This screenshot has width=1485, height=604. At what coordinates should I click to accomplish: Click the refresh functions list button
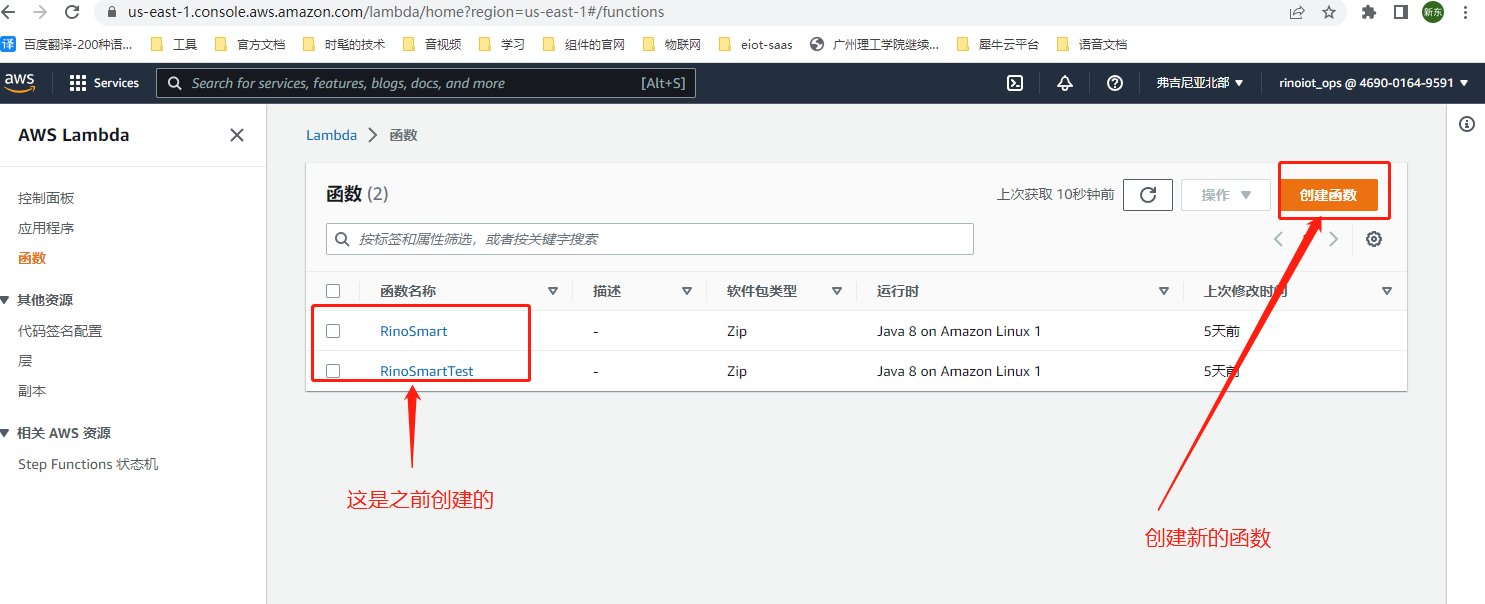coord(1148,195)
